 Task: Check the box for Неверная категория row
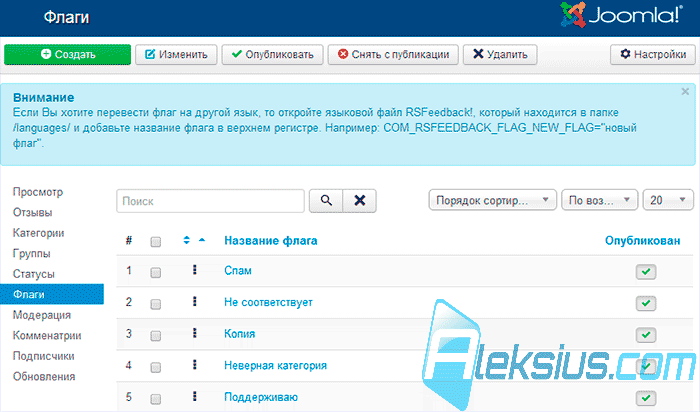[x=155, y=367]
